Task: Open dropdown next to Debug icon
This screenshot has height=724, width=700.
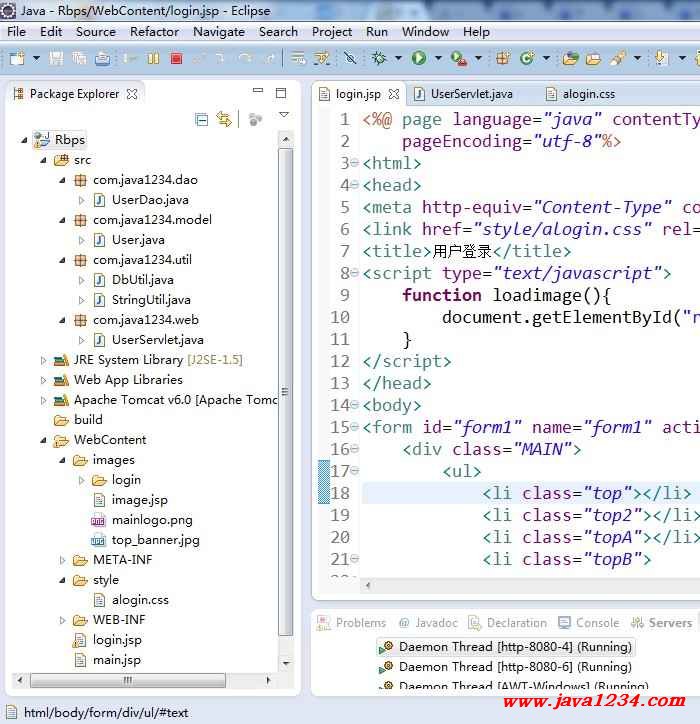Action: [x=398, y=58]
